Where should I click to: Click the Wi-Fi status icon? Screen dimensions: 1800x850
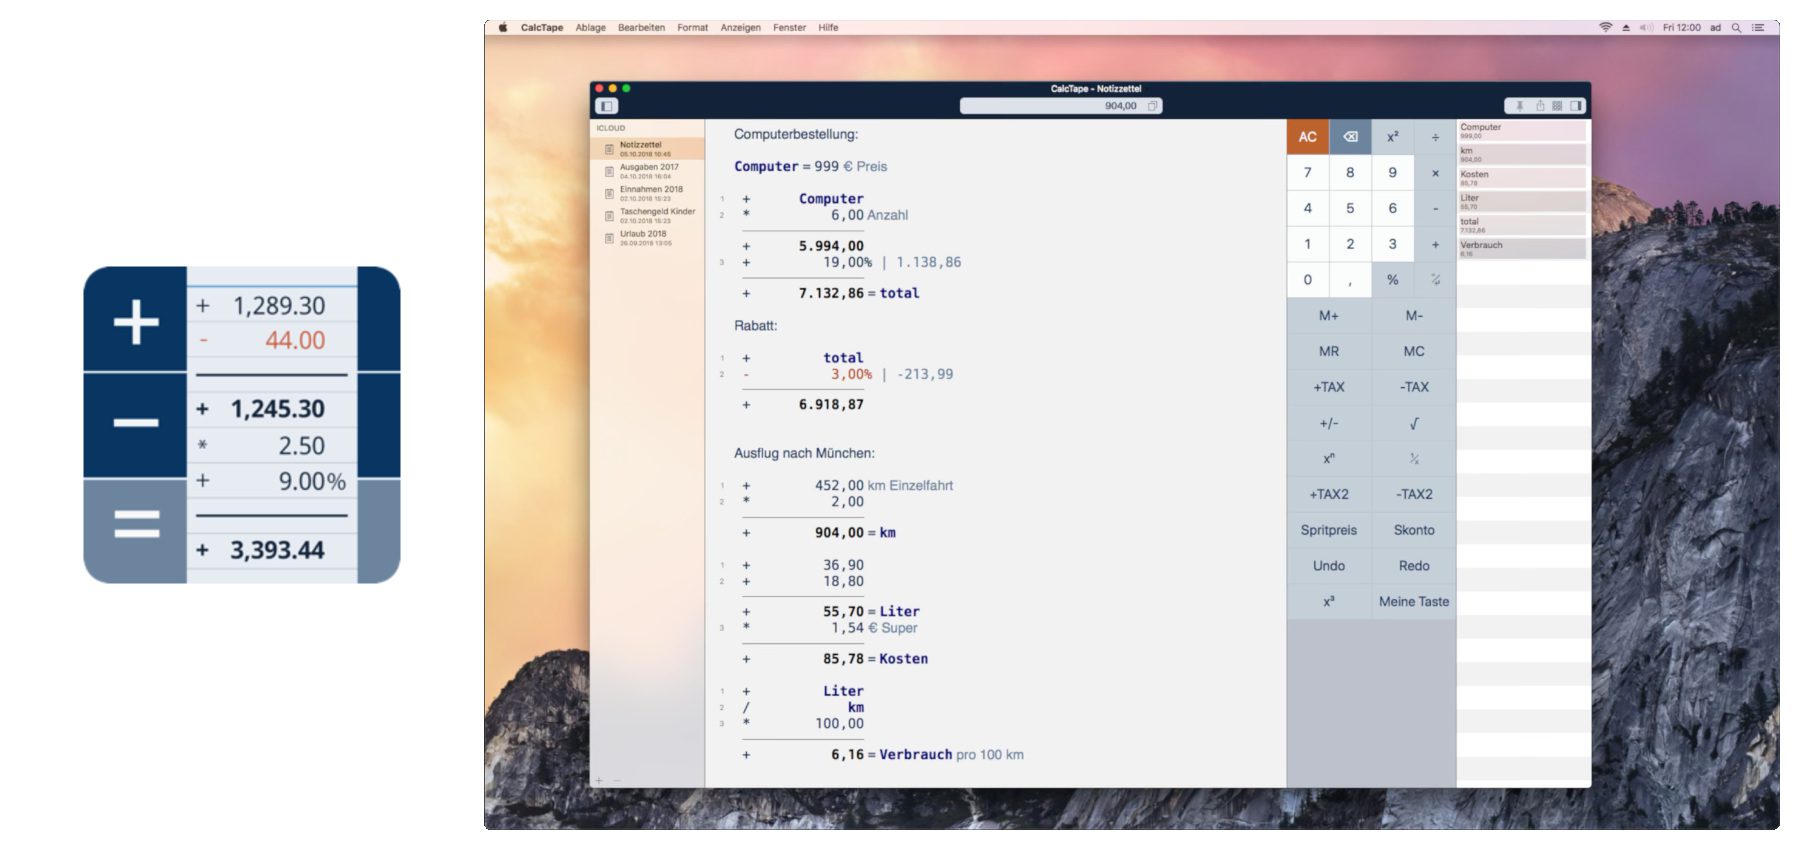tap(1606, 28)
